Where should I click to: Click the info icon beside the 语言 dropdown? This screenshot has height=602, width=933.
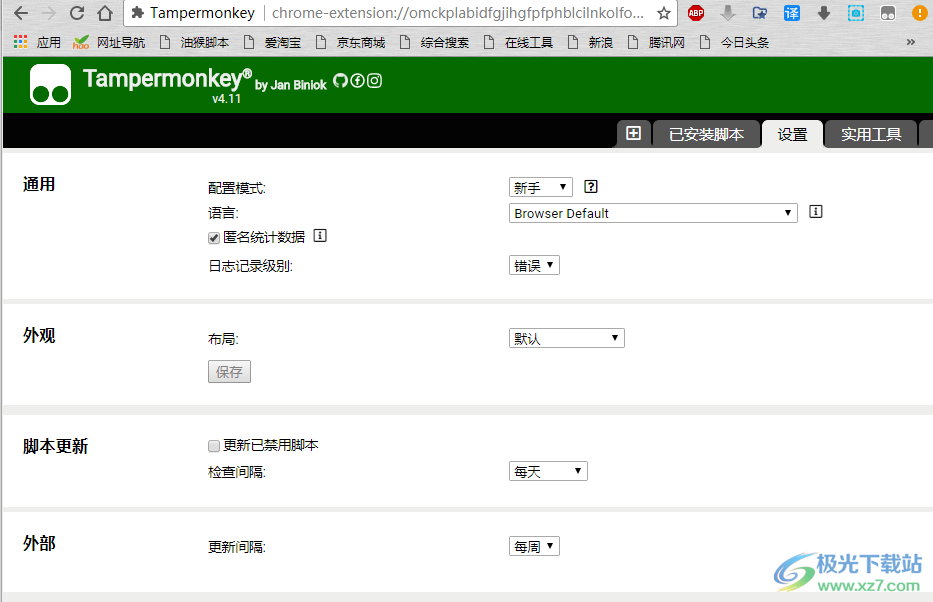tap(815, 211)
